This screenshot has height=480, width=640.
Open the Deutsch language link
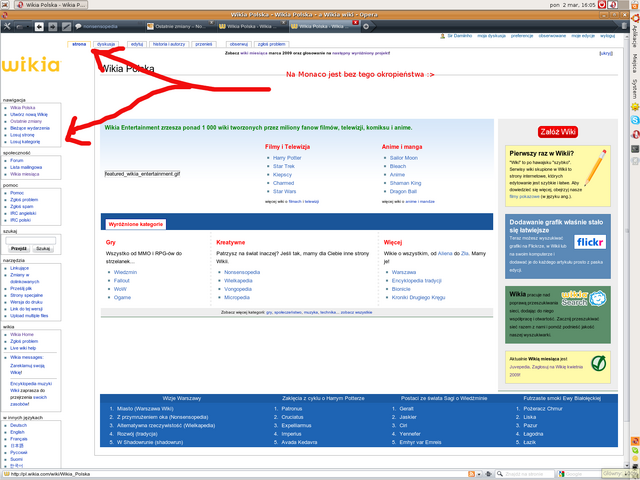tap(18, 425)
